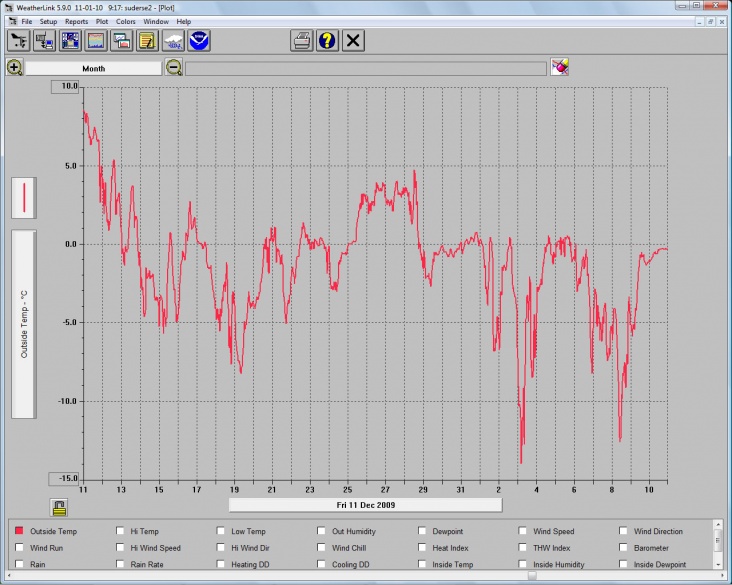The image size is (732, 585).
Task: Open help with the question mark icon
Action: [327, 40]
